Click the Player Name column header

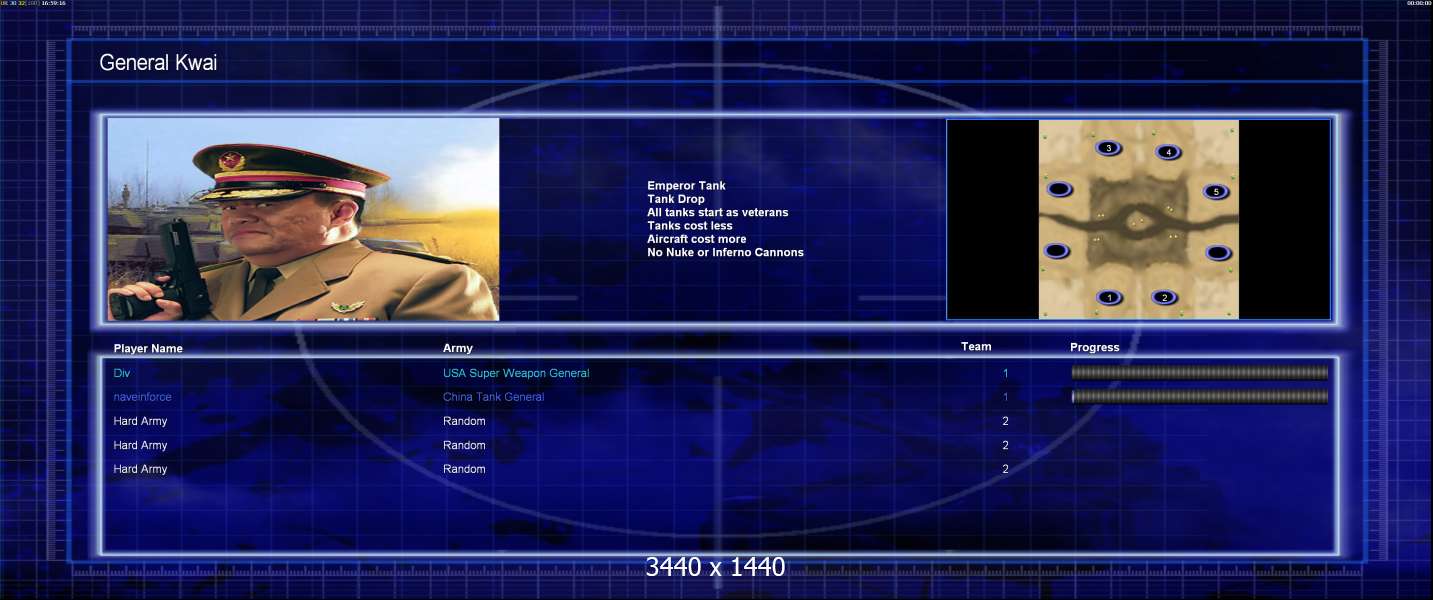tap(148, 349)
